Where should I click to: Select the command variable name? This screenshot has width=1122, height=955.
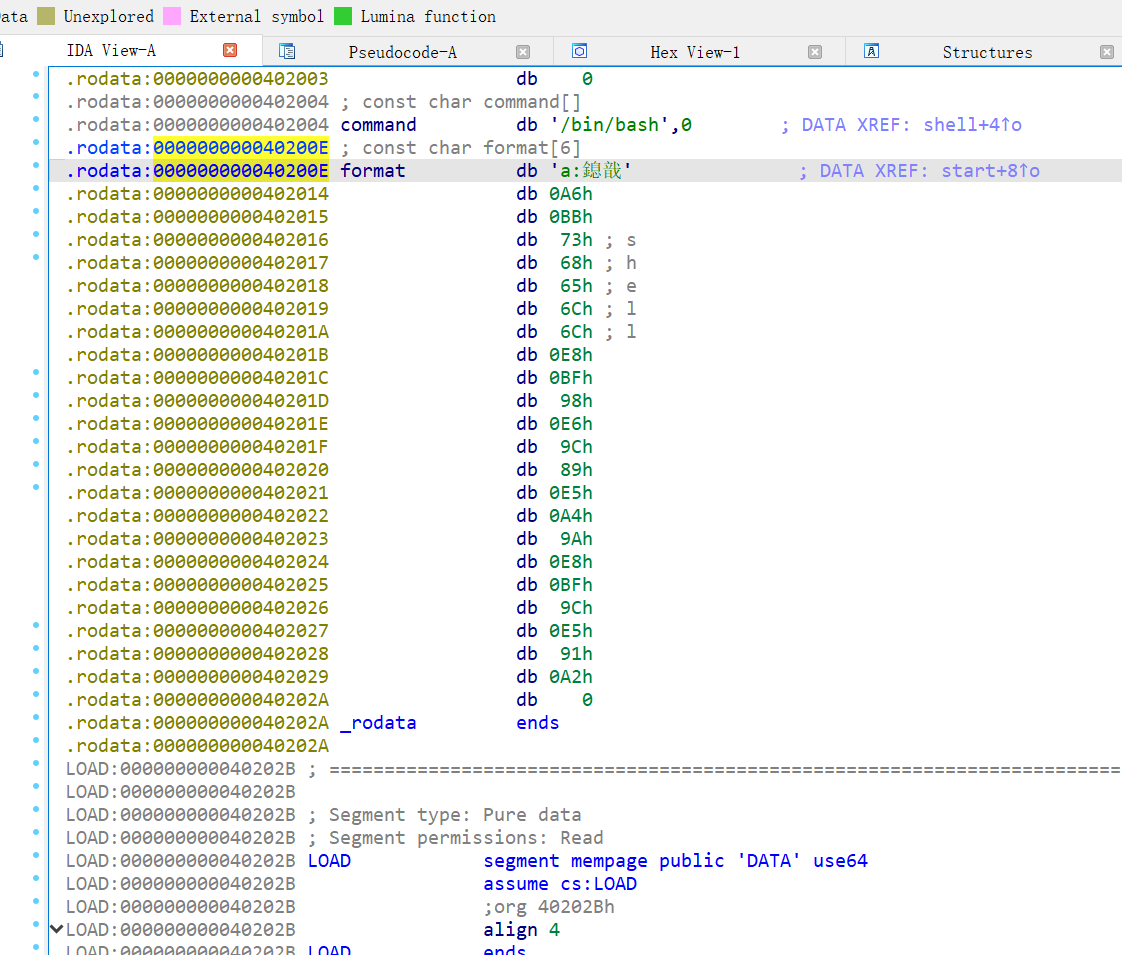[379, 125]
